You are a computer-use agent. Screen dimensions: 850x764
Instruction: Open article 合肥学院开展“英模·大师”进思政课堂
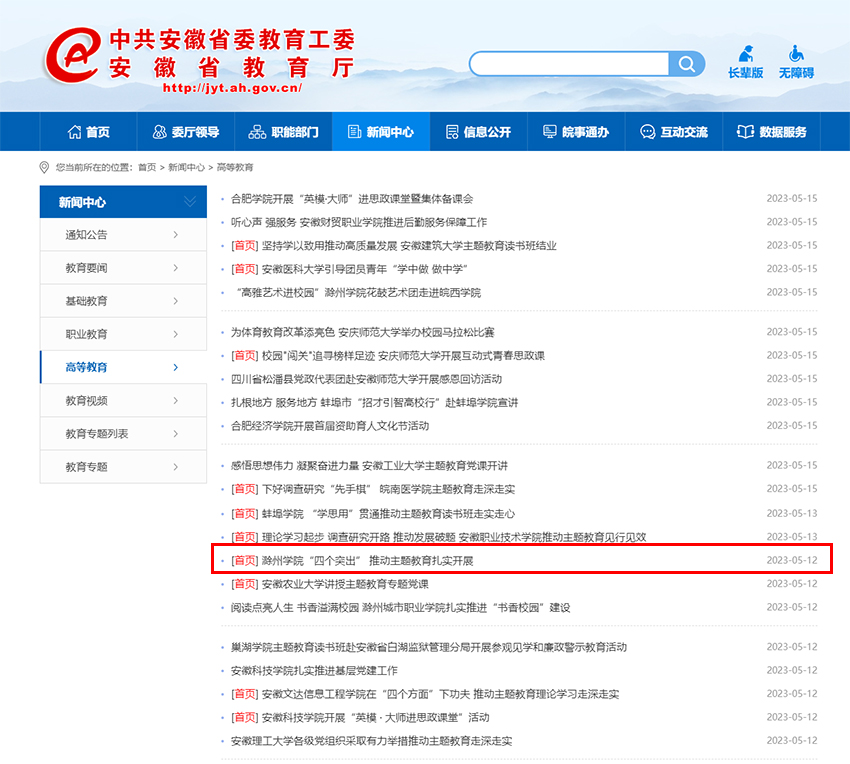pyautogui.click(x=352, y=199)
